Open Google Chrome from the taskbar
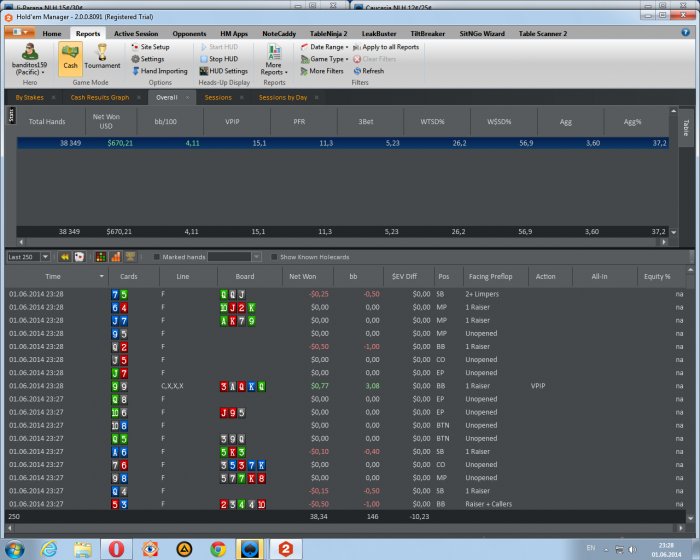The image size is (700, 560). tap(218, 547)
